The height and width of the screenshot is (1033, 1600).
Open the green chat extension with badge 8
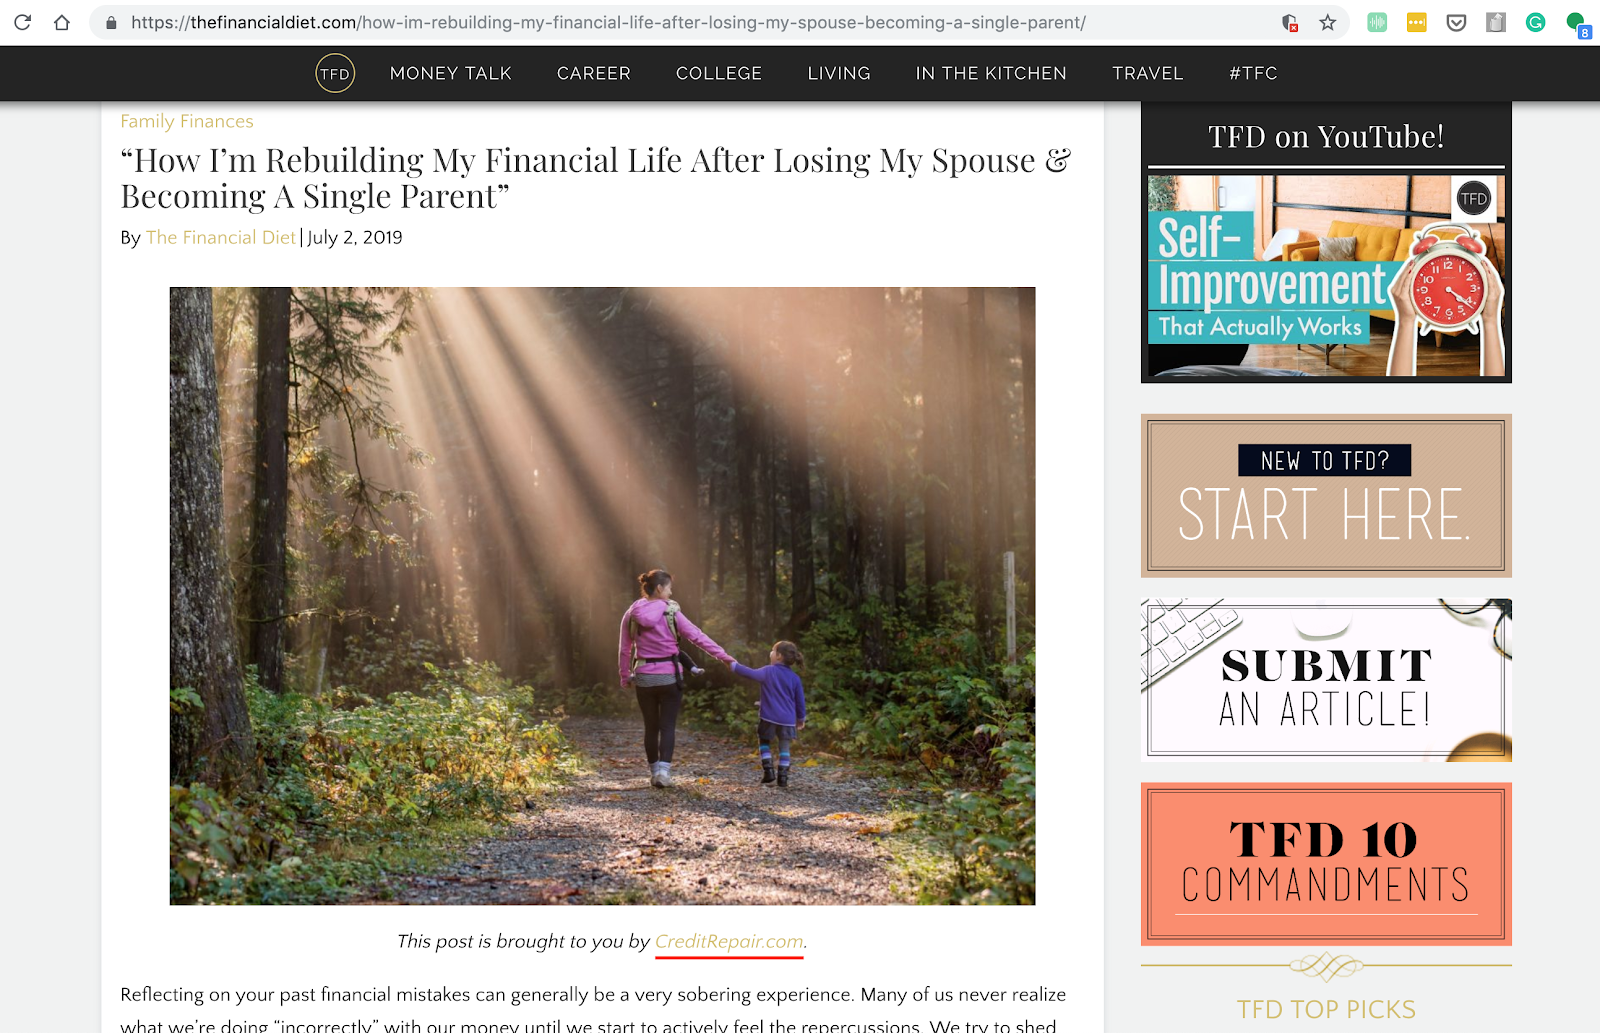coord(1578,24)
